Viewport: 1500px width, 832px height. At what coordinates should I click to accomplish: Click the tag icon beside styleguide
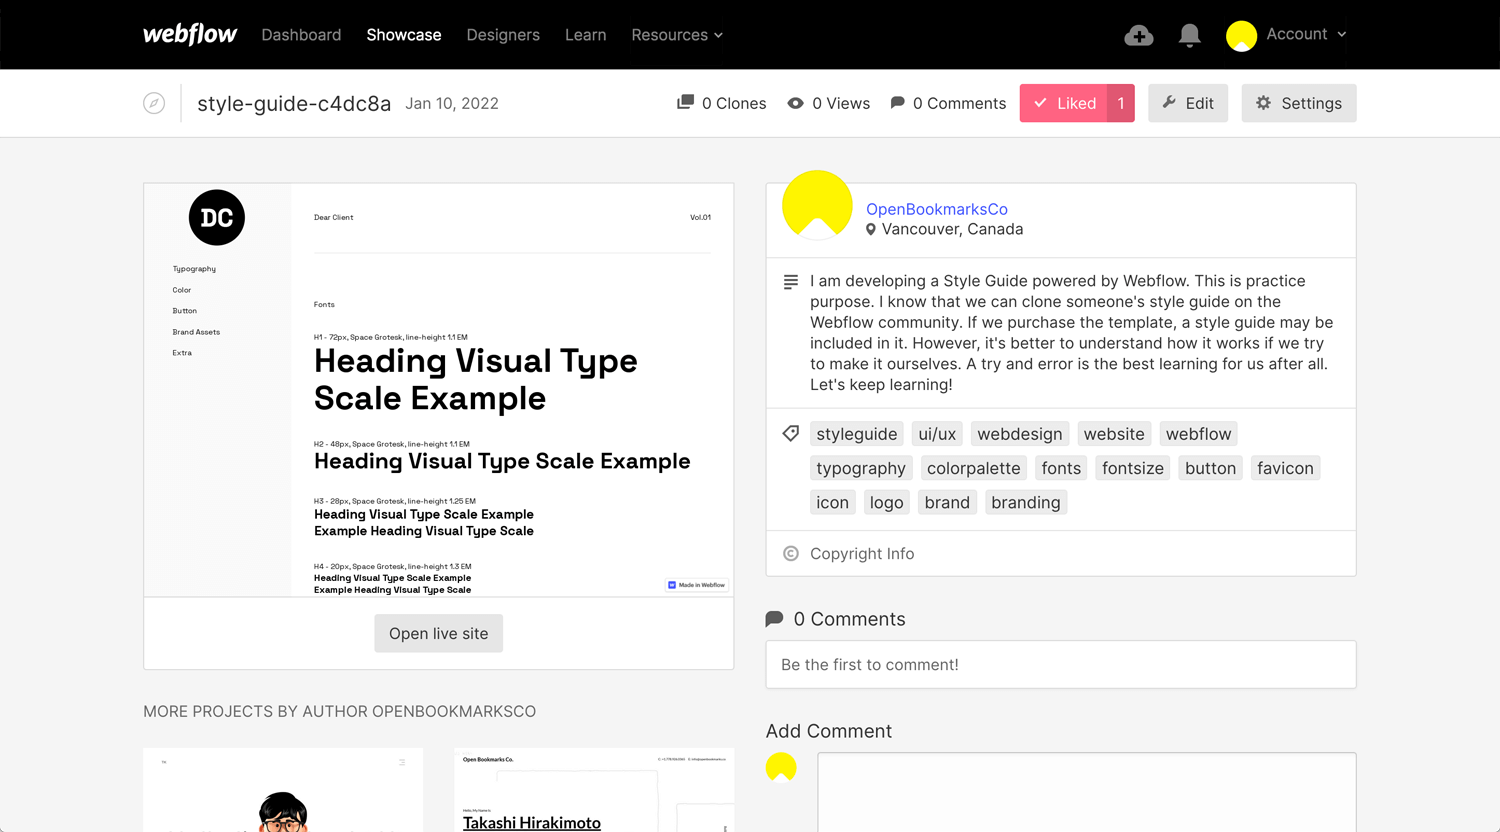tap(790, 433)
